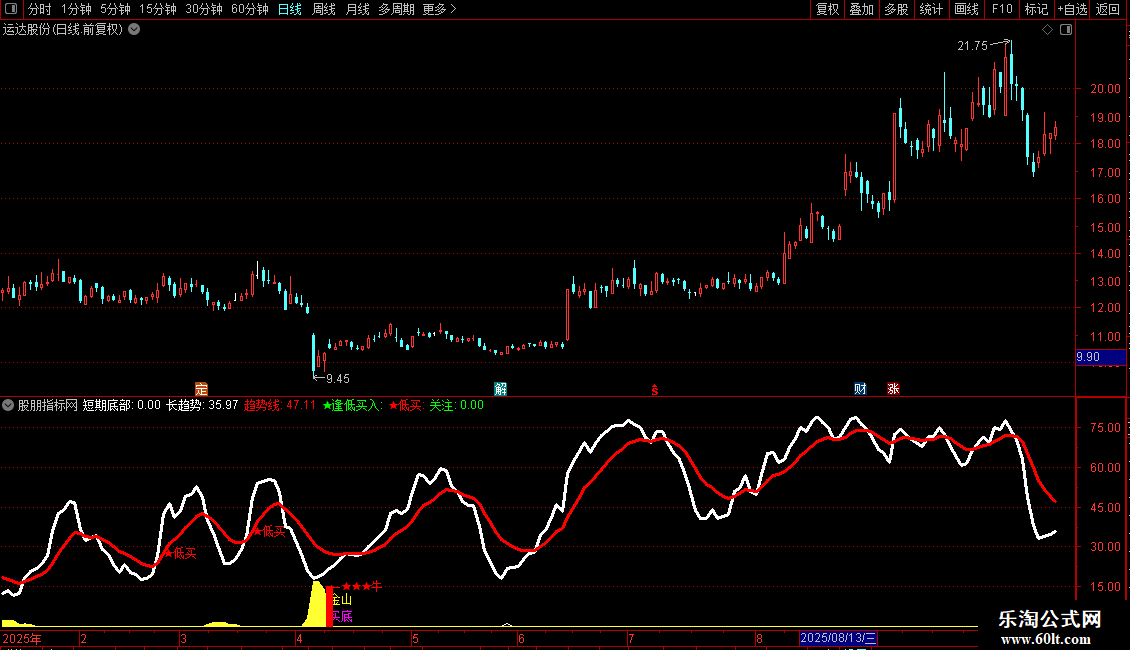Click the 金山 signal label
1130x650 pixels.
coord(342,600)
